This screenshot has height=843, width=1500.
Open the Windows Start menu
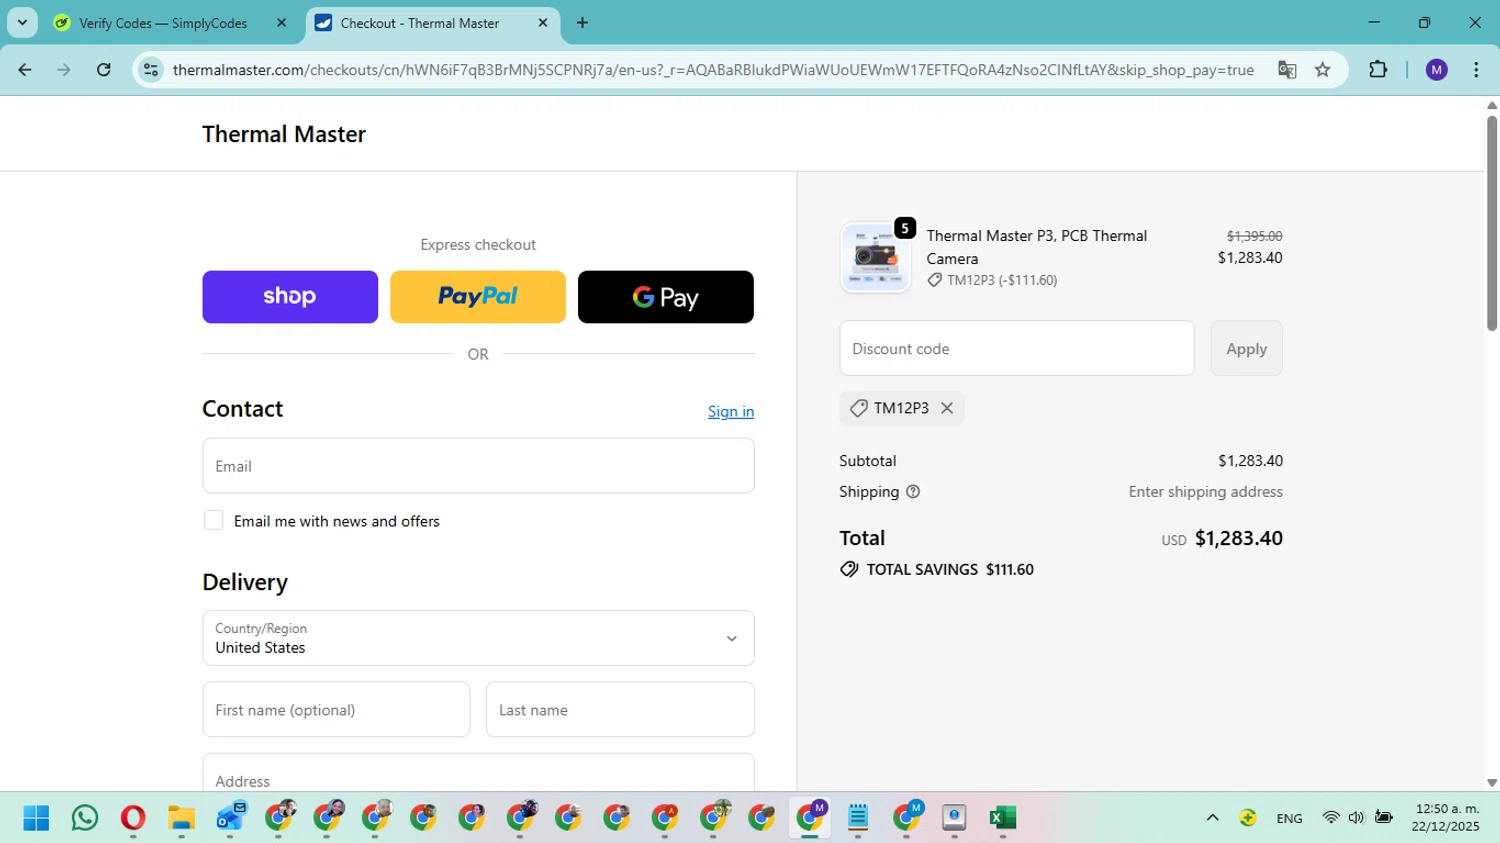coord(36,818)
